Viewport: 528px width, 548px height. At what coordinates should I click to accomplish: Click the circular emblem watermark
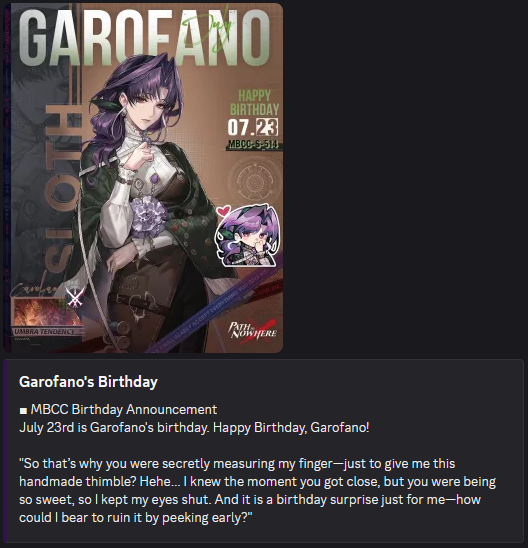click(255, 181)
